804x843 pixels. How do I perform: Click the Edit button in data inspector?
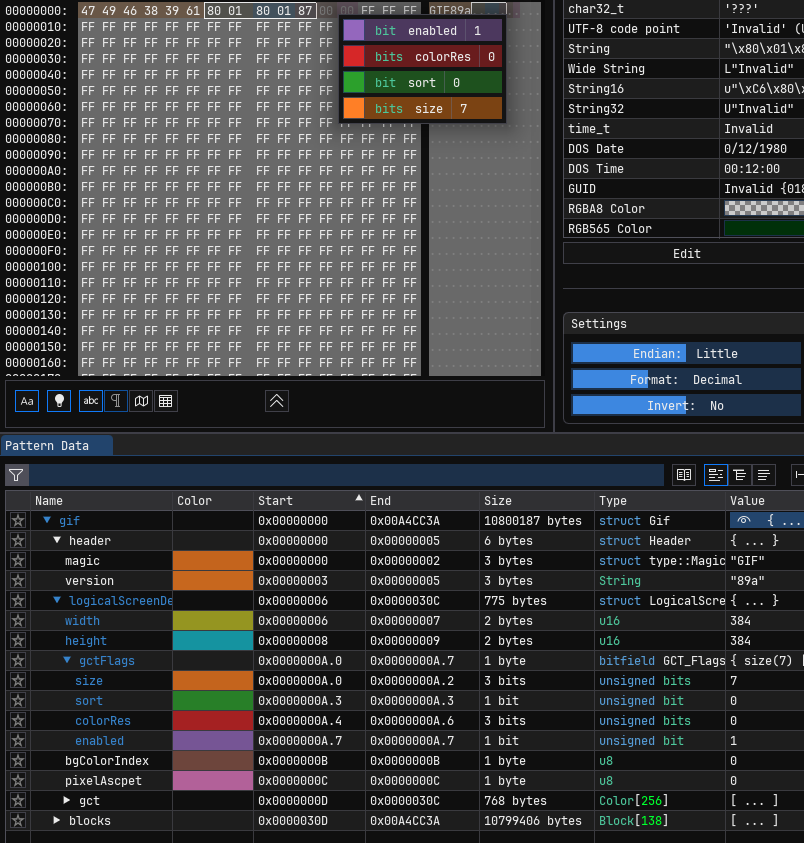pos(686,254)
